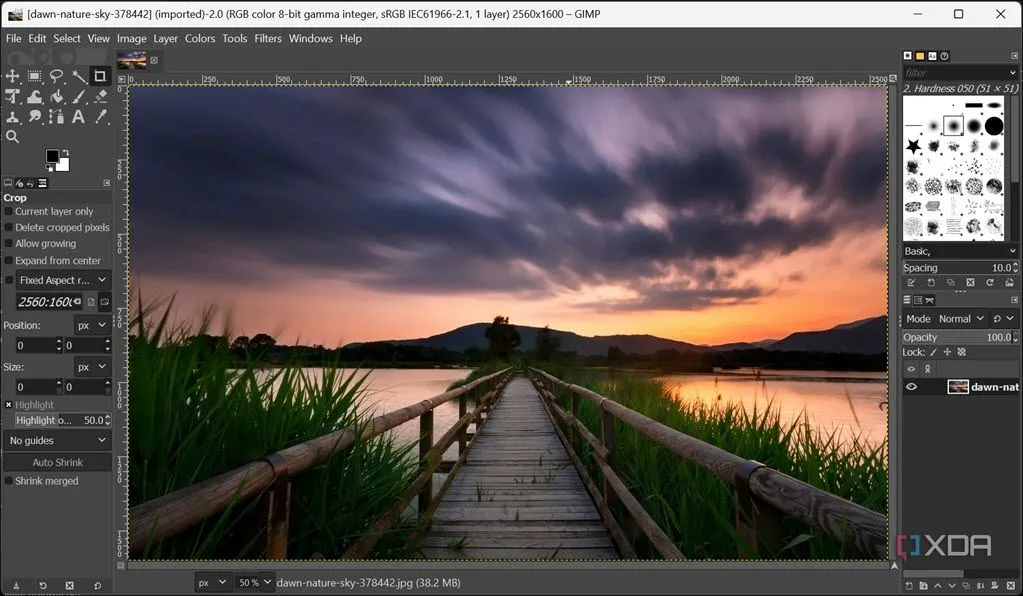The height and width of the screenshot is (596, 1023).
Task: Select the Move tool
Action: (x=14, y=76)
